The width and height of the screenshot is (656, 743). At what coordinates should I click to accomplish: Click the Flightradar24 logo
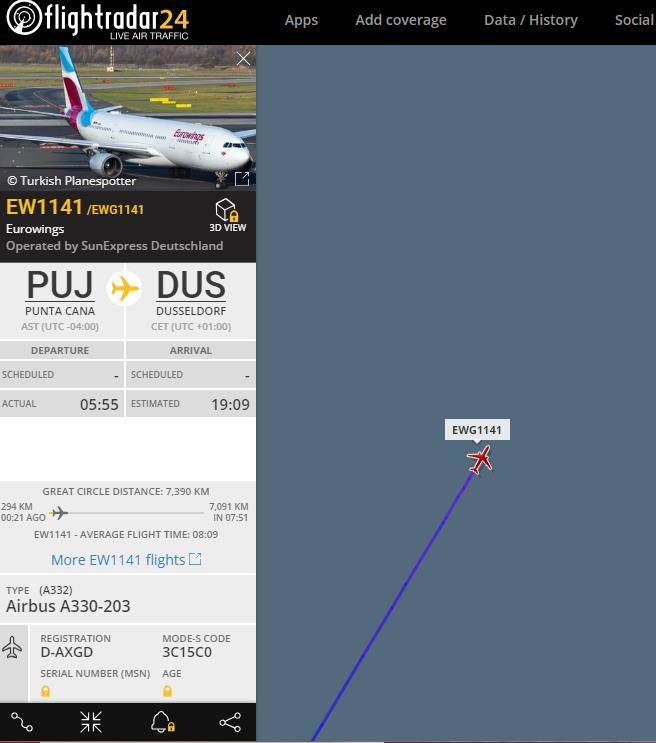click(97, 20)
